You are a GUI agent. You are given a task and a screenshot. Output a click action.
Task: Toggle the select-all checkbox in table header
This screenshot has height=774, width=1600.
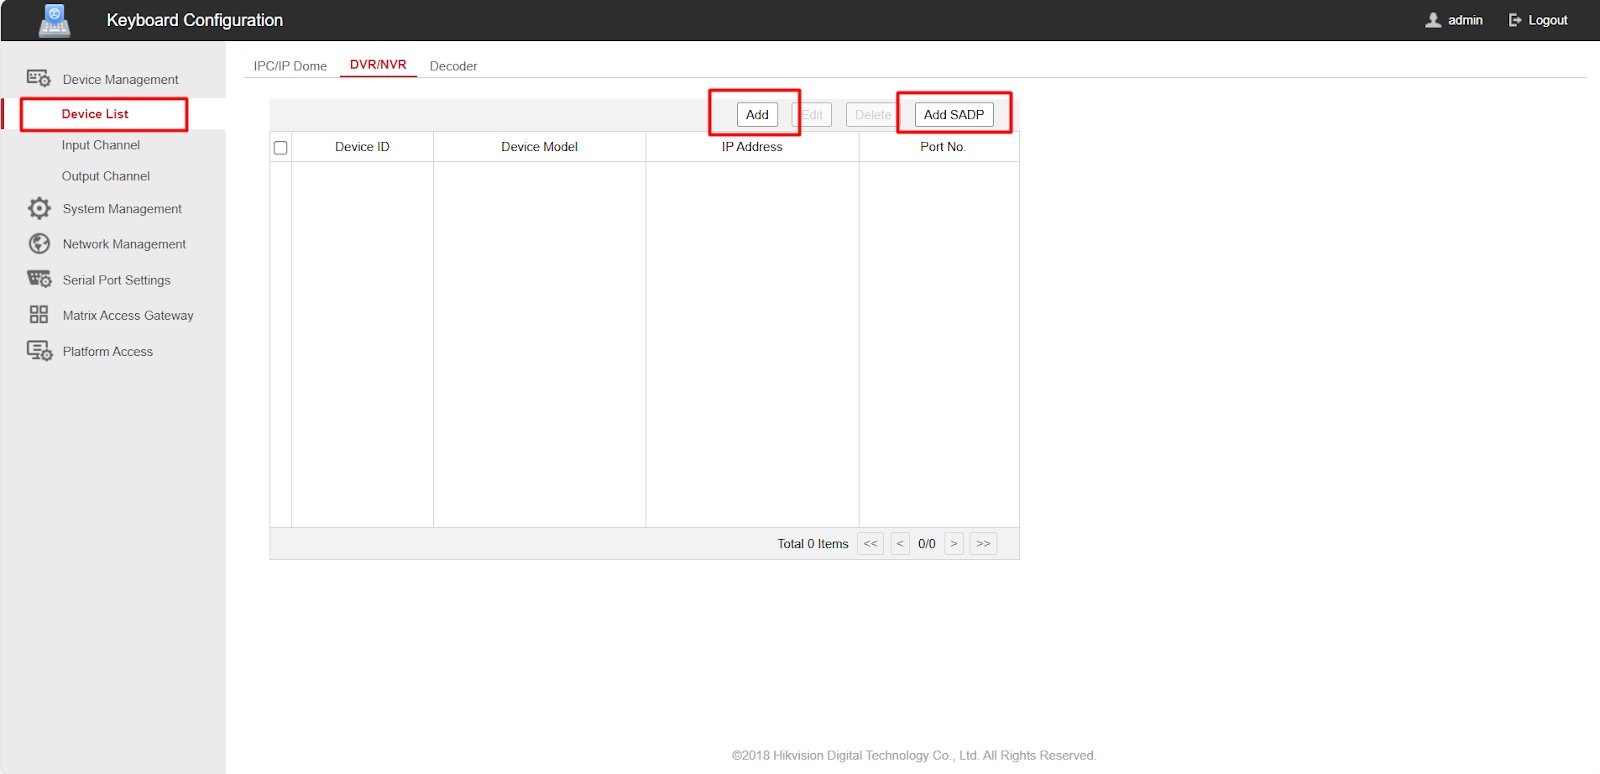point(281,148)
